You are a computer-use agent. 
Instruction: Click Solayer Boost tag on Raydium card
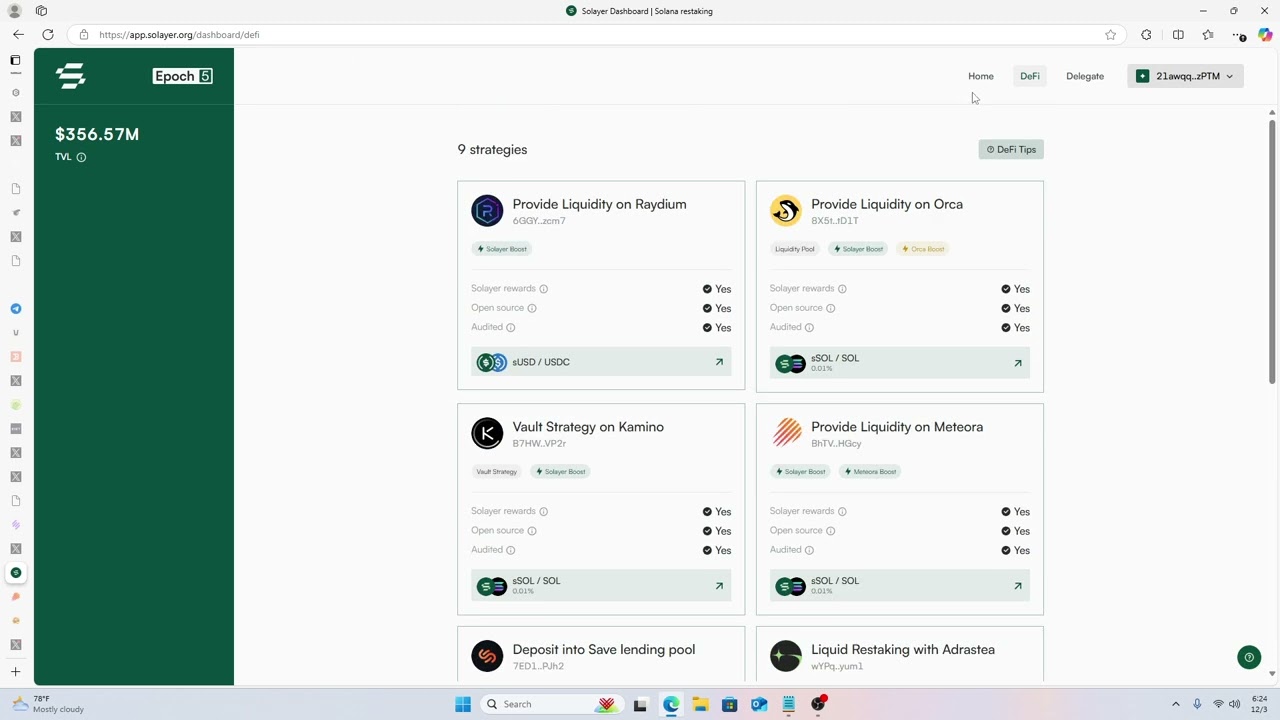coord(502,249)
